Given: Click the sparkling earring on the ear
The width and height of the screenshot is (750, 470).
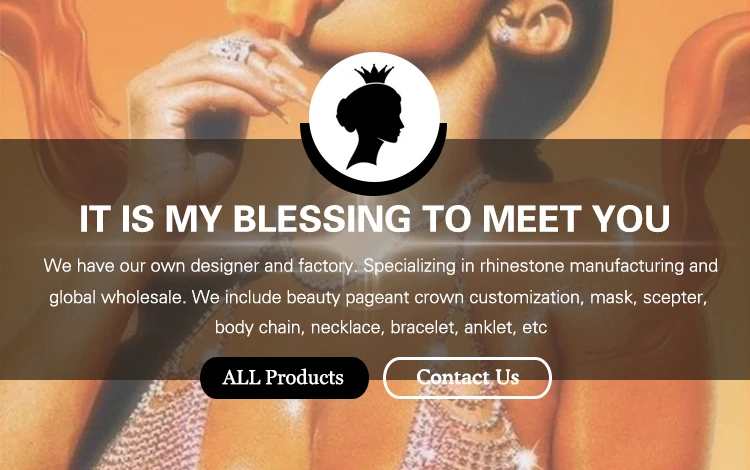Looking at the screenshot, I should [x=502, y=33].
